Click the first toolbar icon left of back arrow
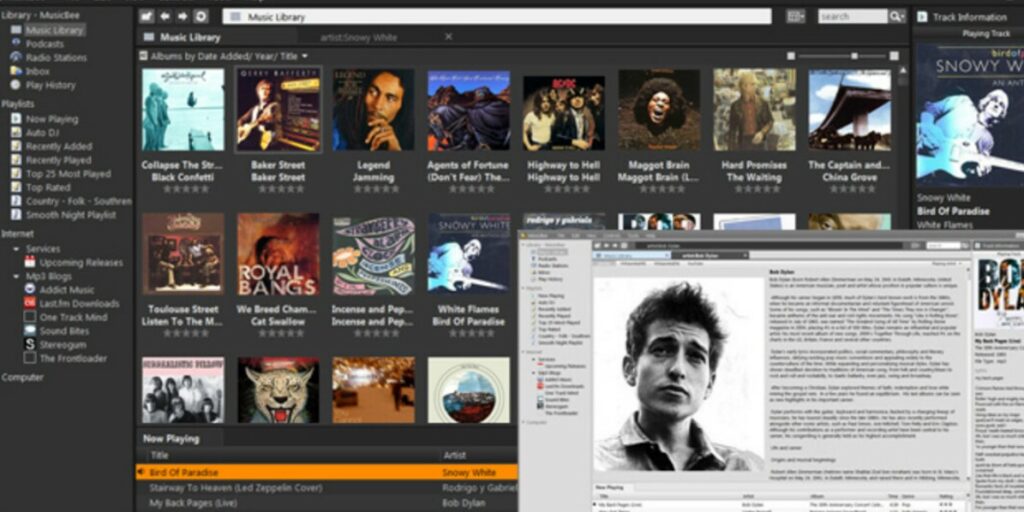The image size is (1024, 512). pos(147,16)
